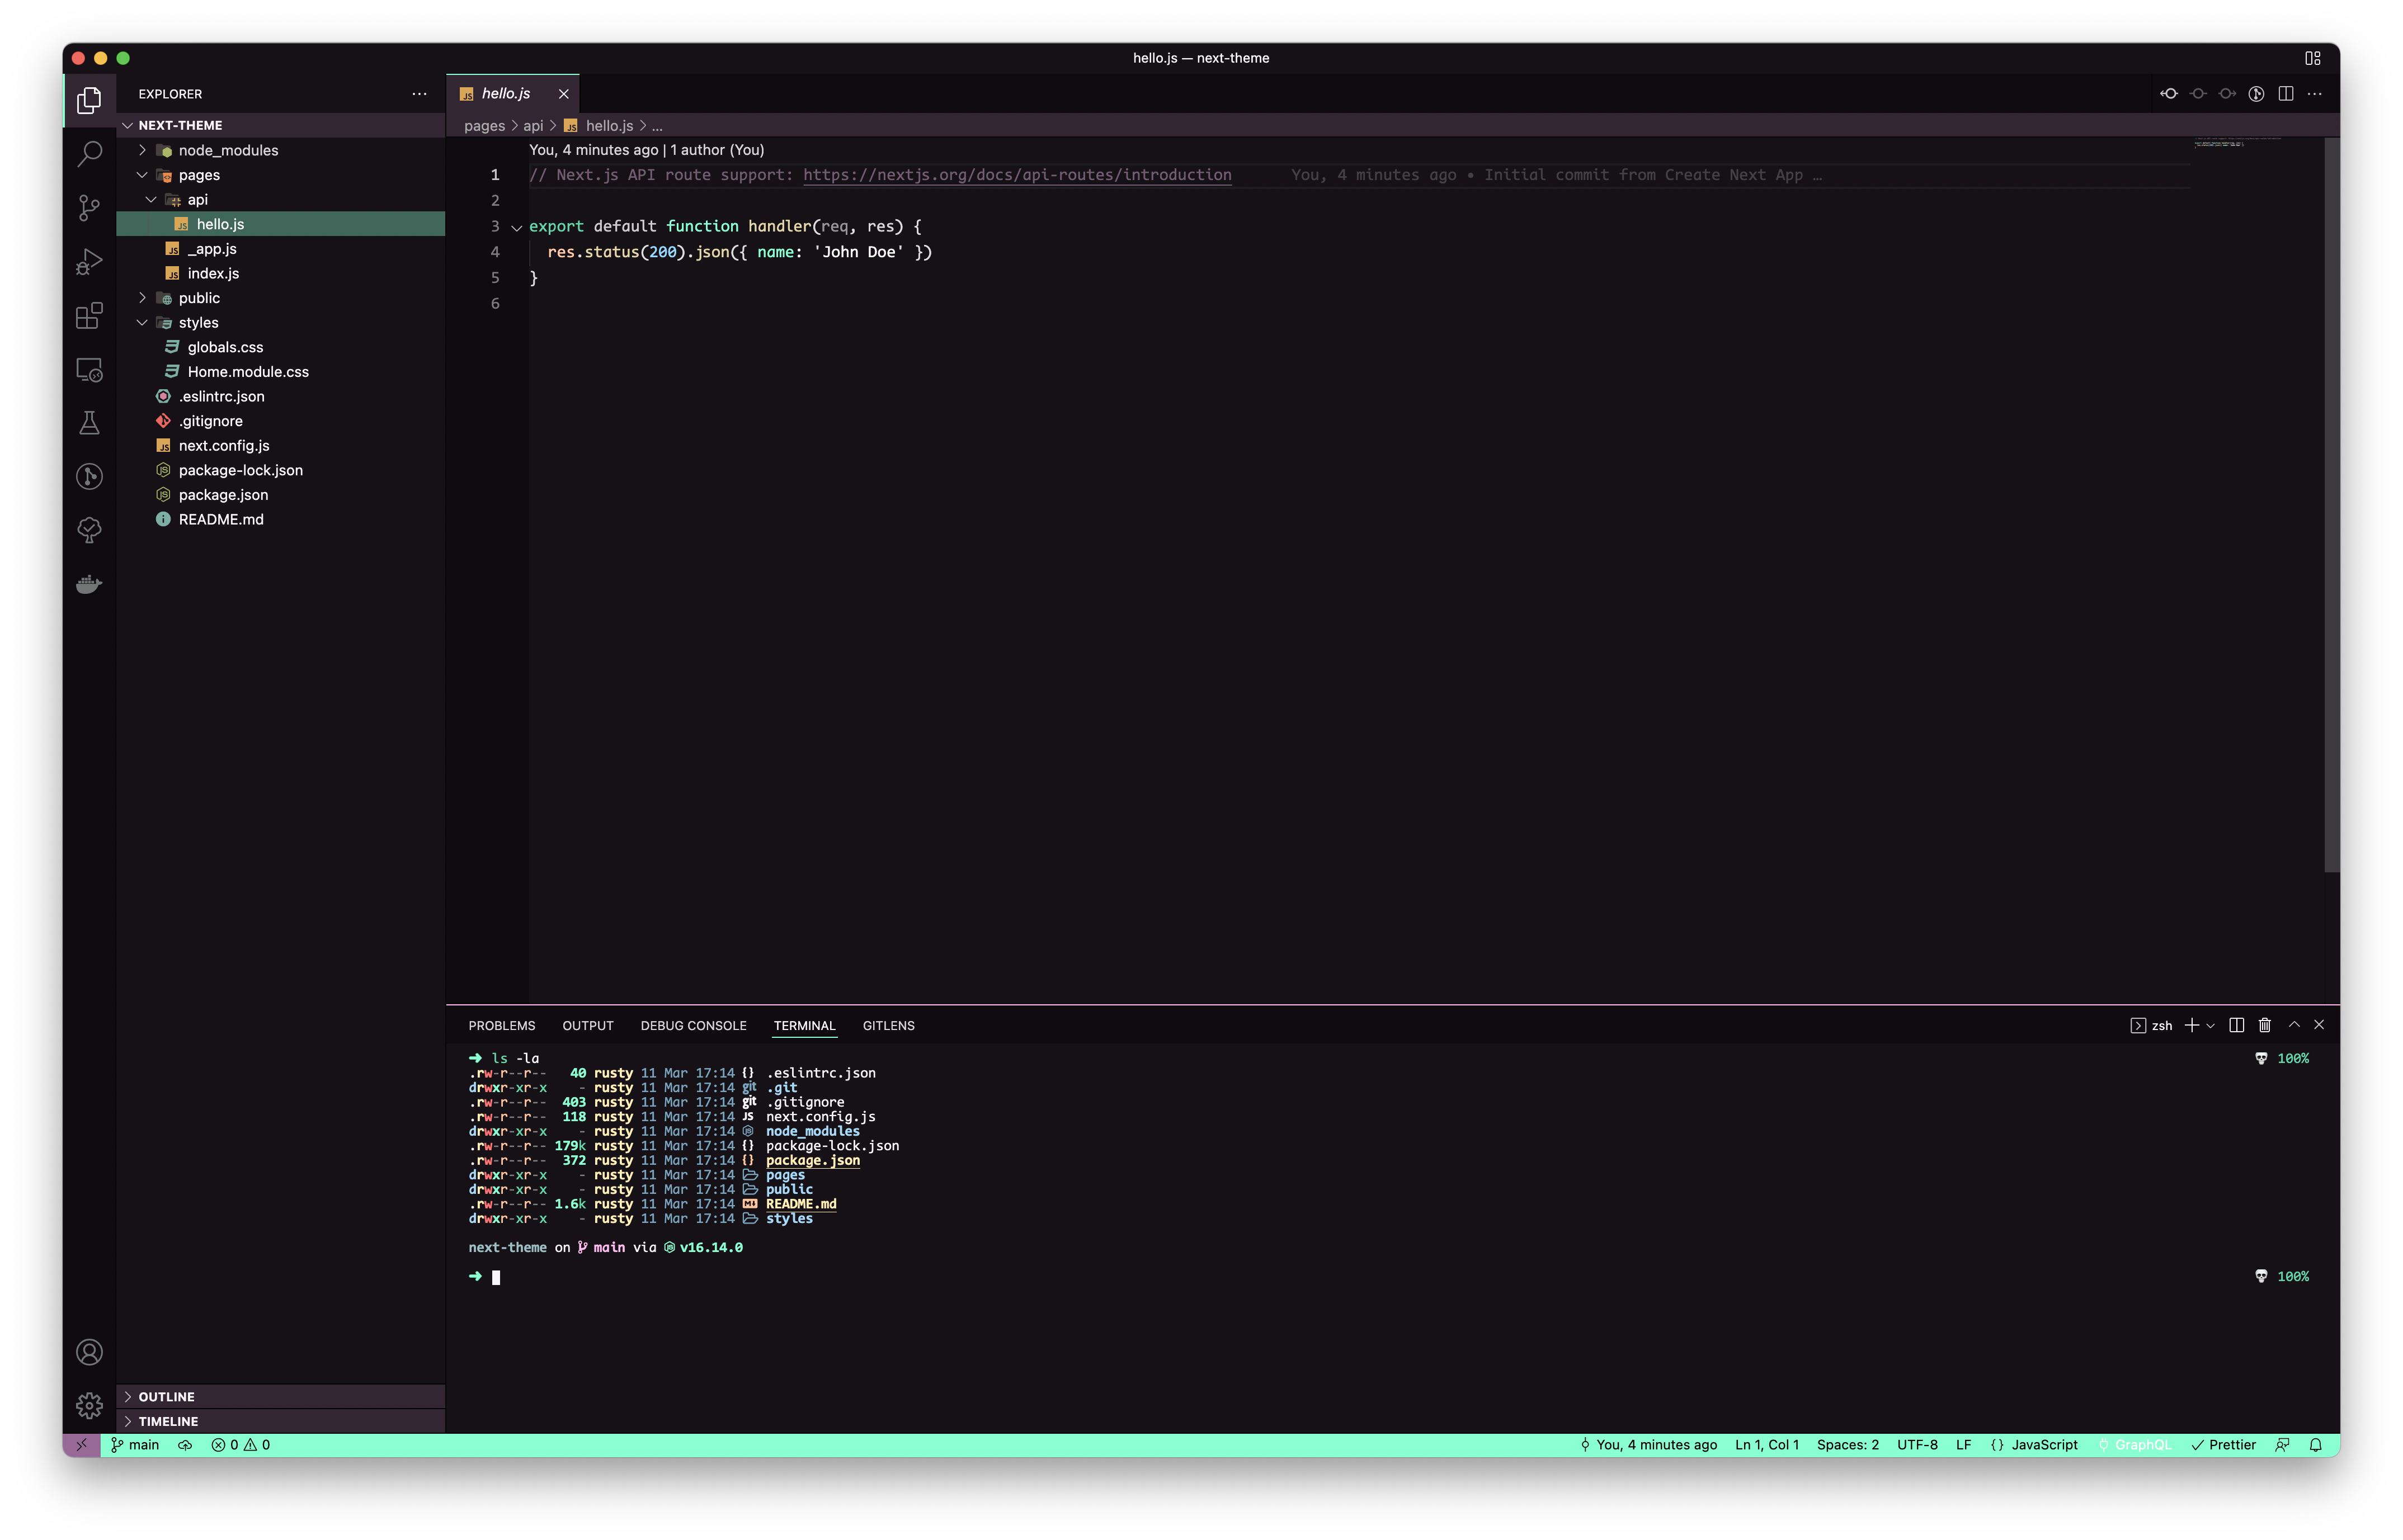The width and height of the screenshot is (2403, 1540).
Task: Open the Search view in activity bar
Action: click(x=89, y=154)
